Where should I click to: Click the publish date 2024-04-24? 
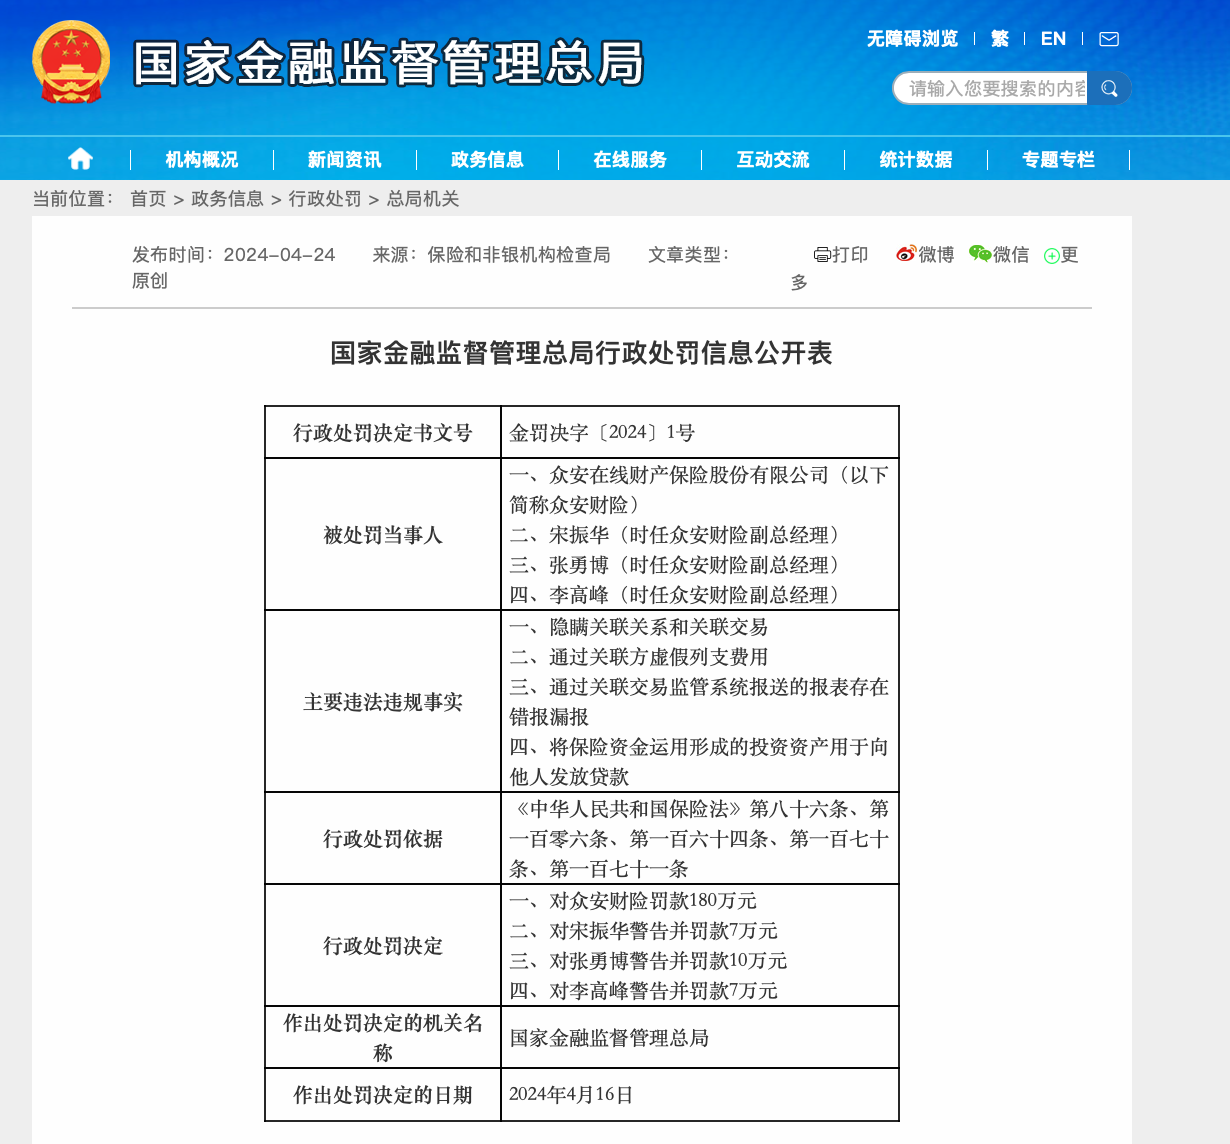coord(279,255)
